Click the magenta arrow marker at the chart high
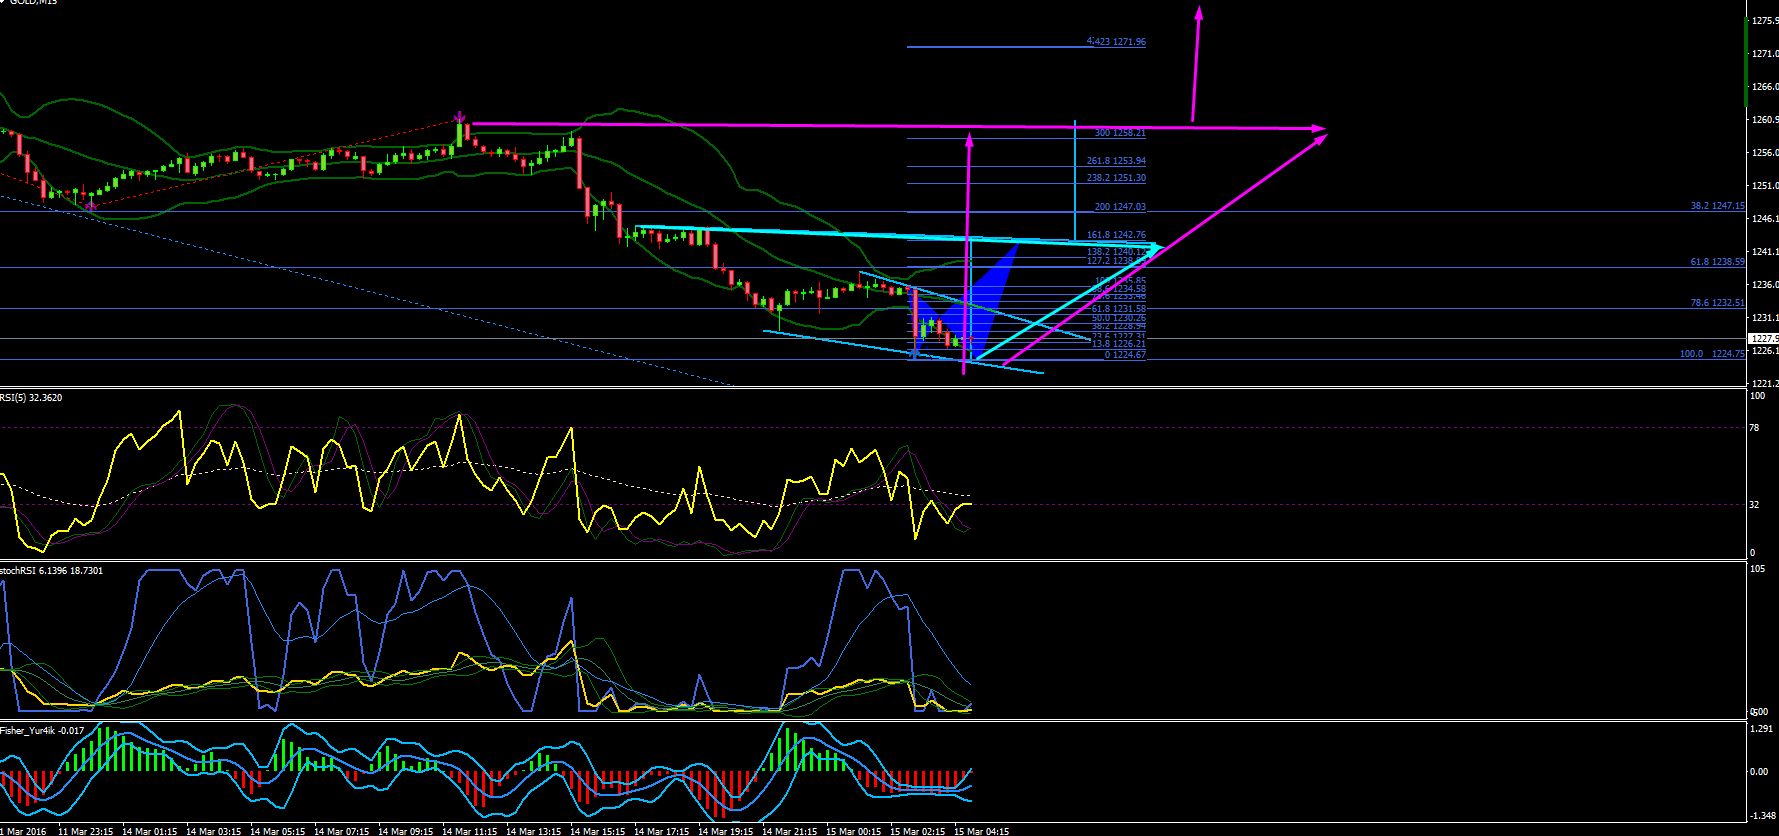Image resolution: width=1779 pixels, height=836 pixels. point(459,117)
